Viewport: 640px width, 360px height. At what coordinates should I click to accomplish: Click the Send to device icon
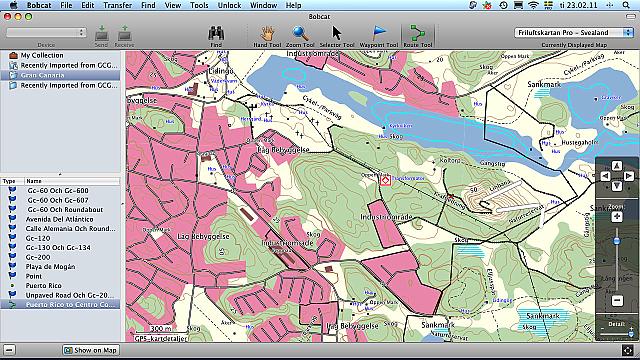101,33
